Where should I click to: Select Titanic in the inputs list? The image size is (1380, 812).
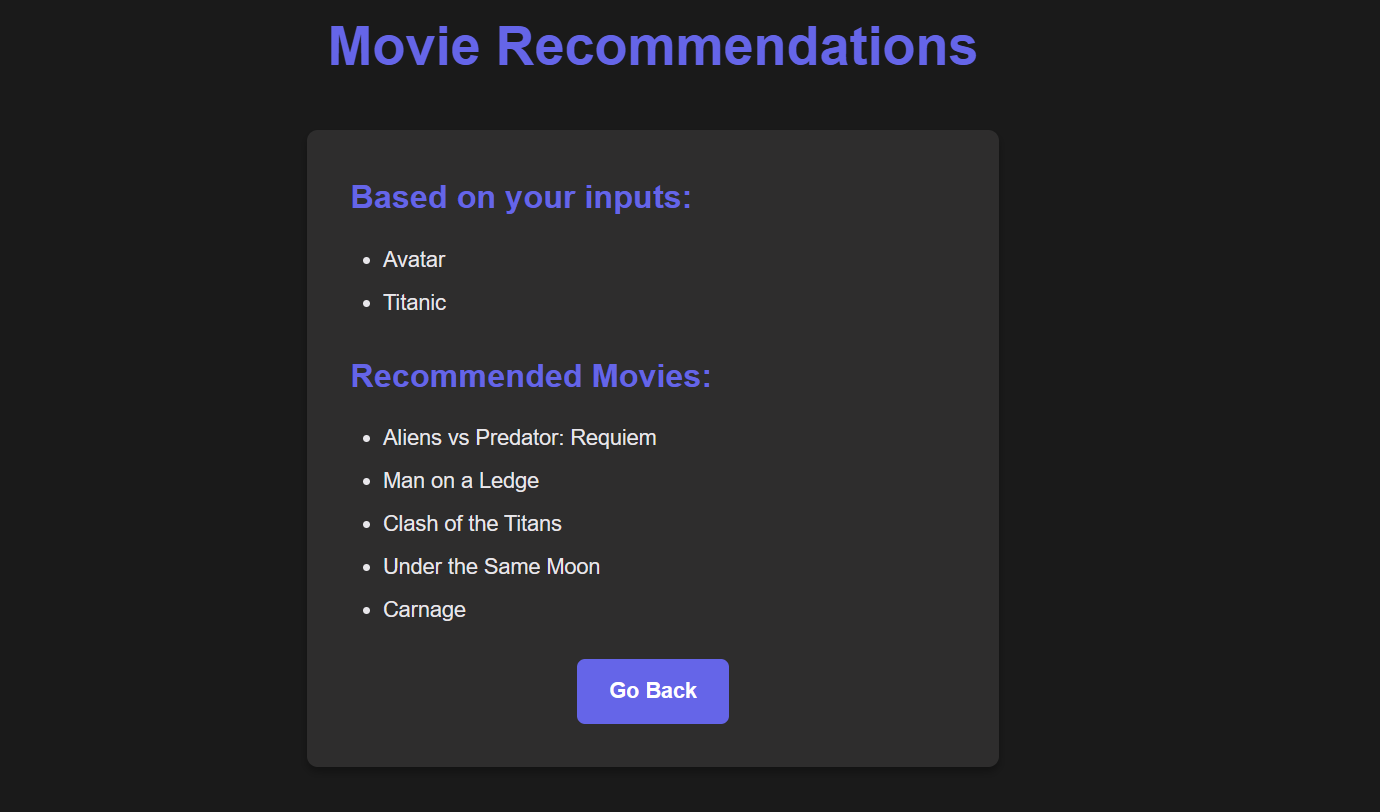click(x=414, y=302)
